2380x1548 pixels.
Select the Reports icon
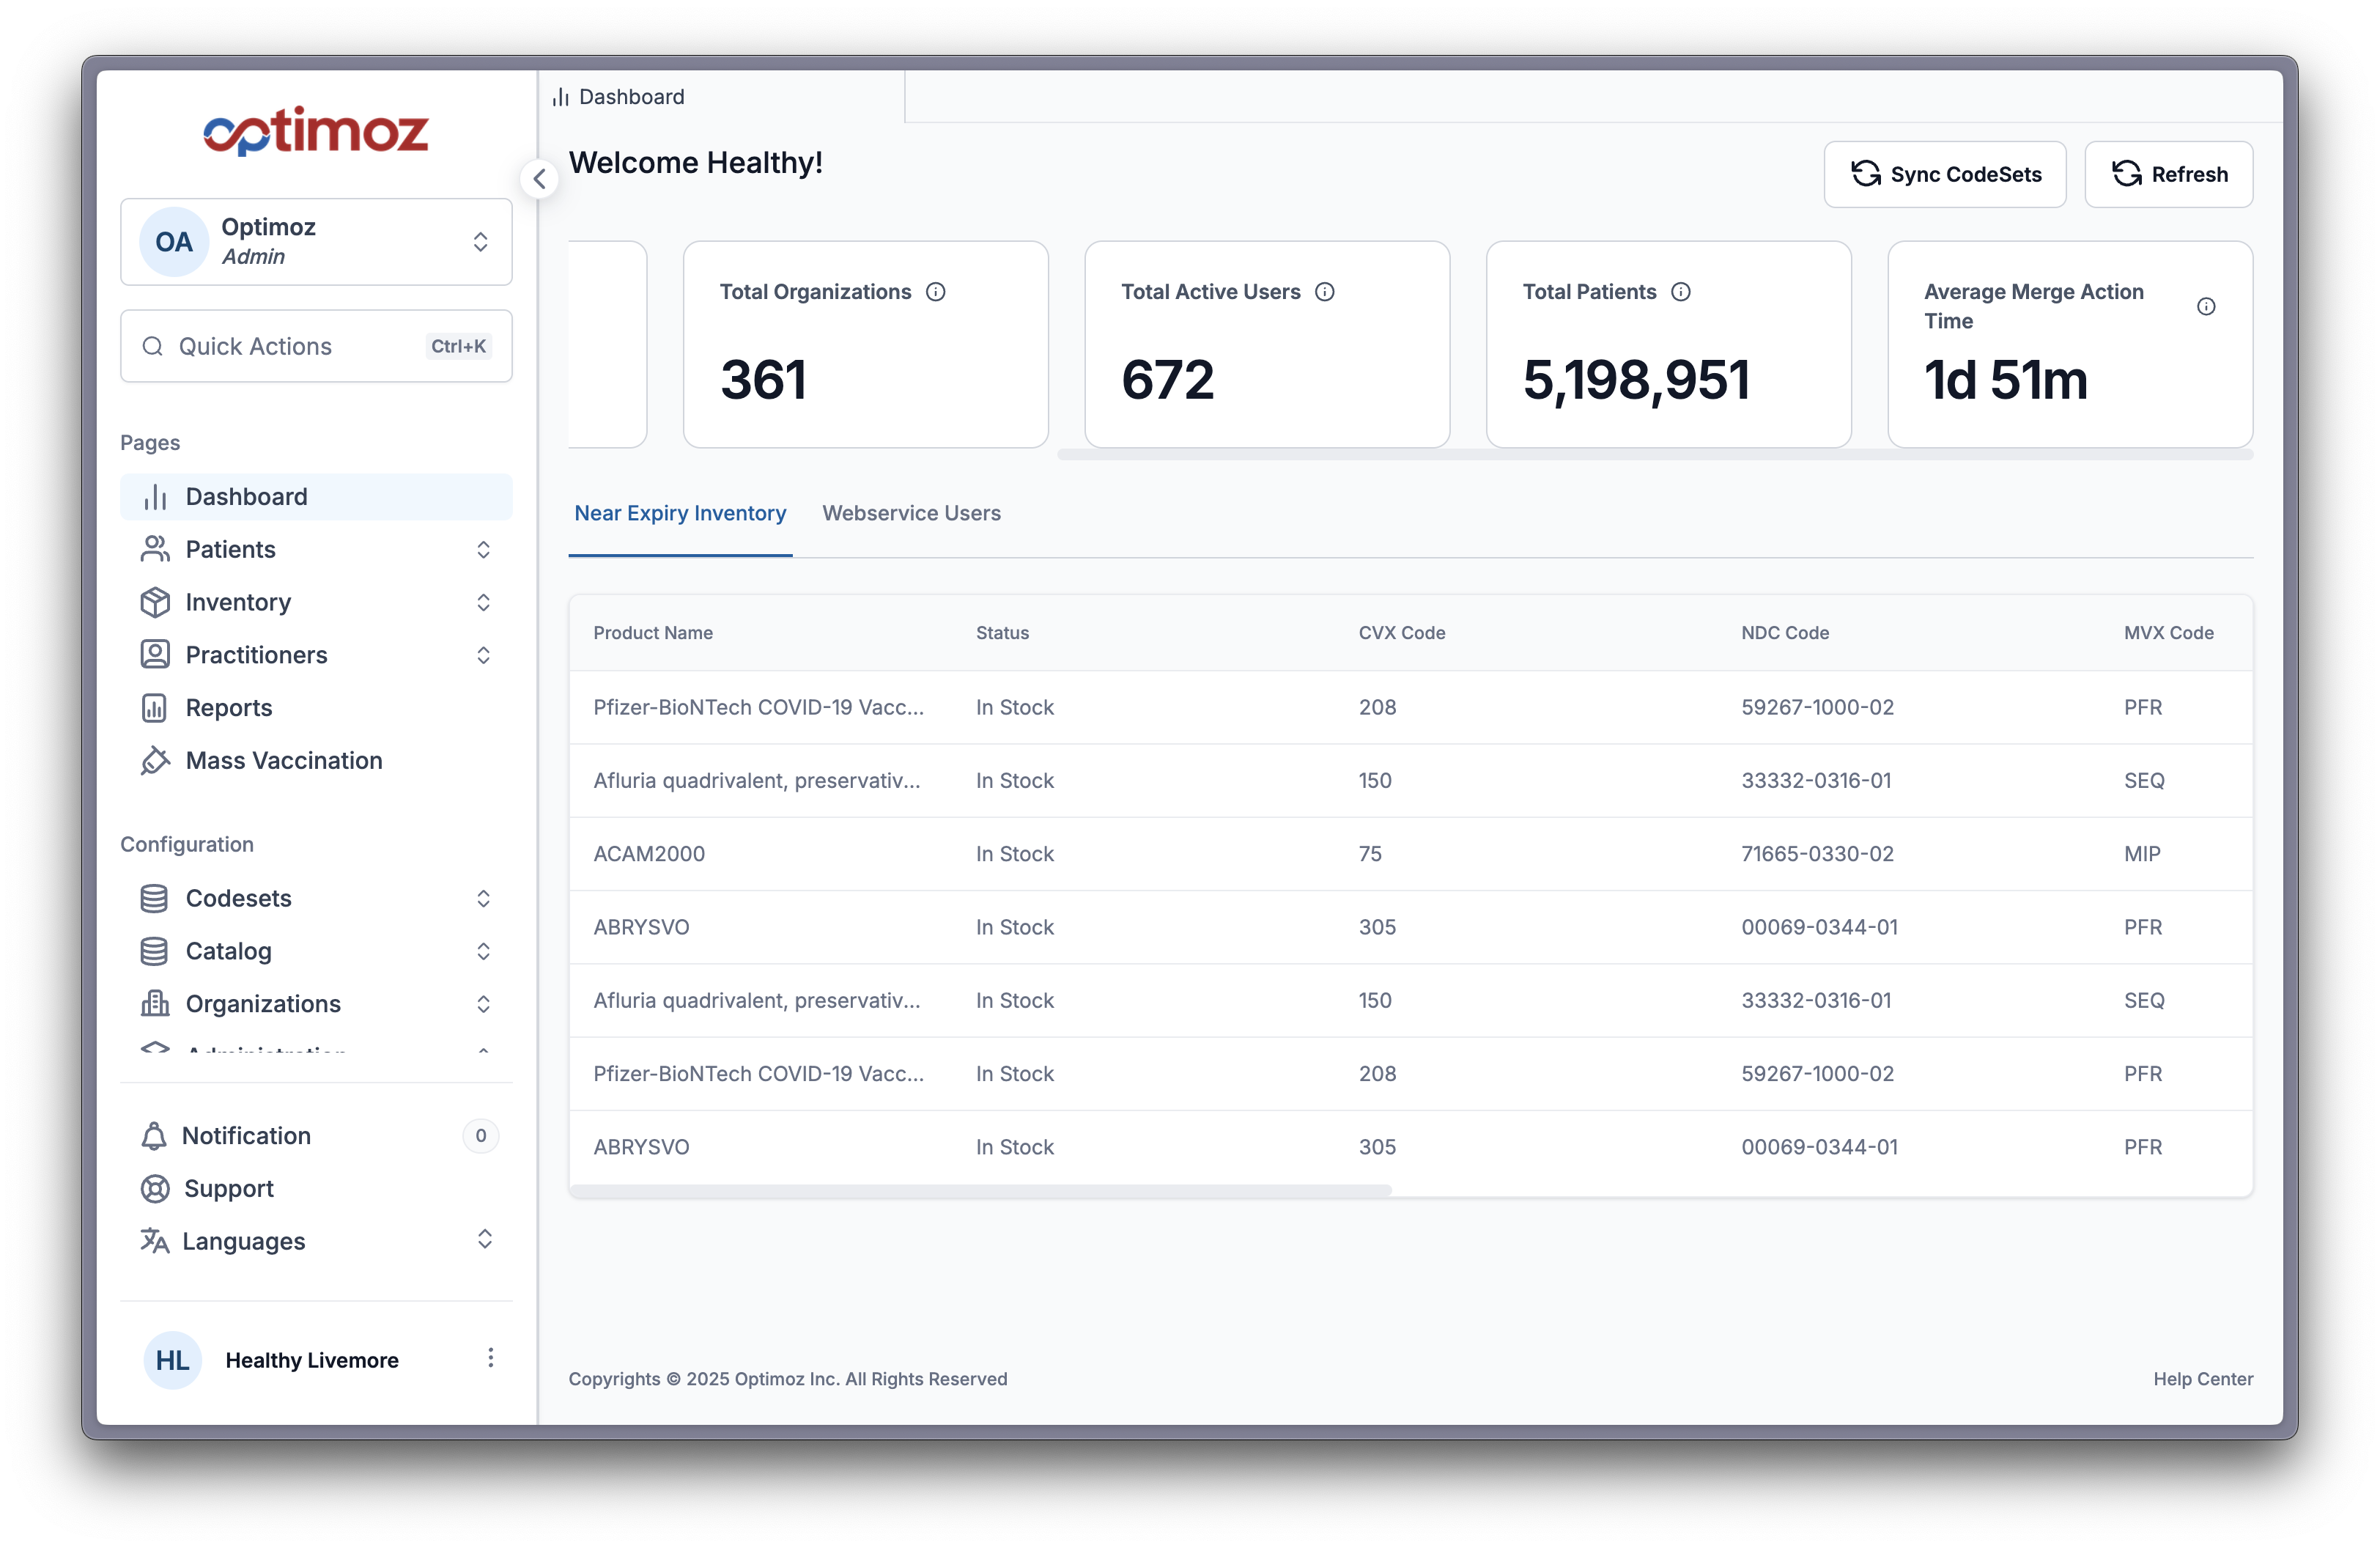[x=155, y=707]
